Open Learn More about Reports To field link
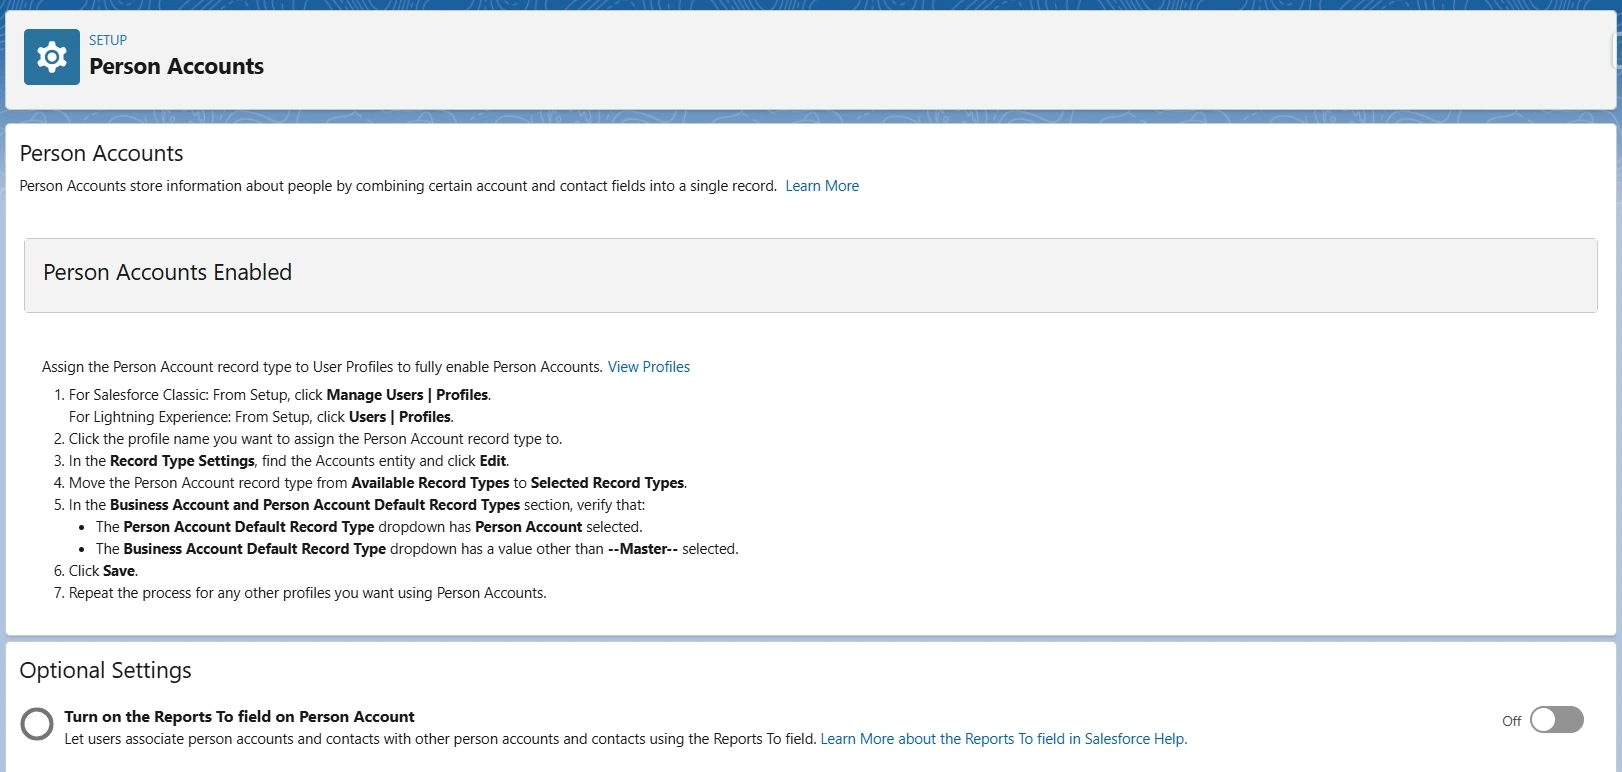Screen dimensions: 1622x772 pos(1004,739)
